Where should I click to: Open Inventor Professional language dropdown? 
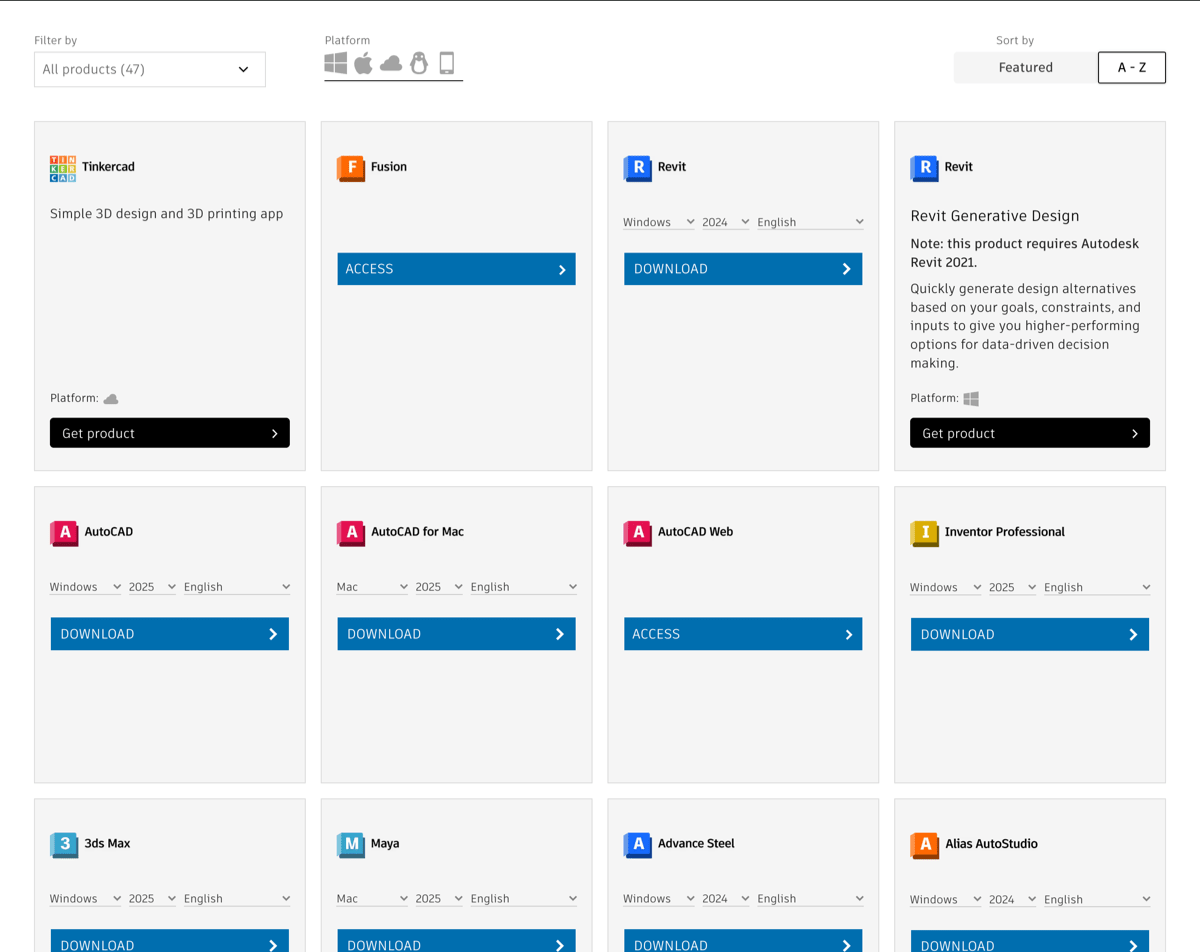(1097, 588)
